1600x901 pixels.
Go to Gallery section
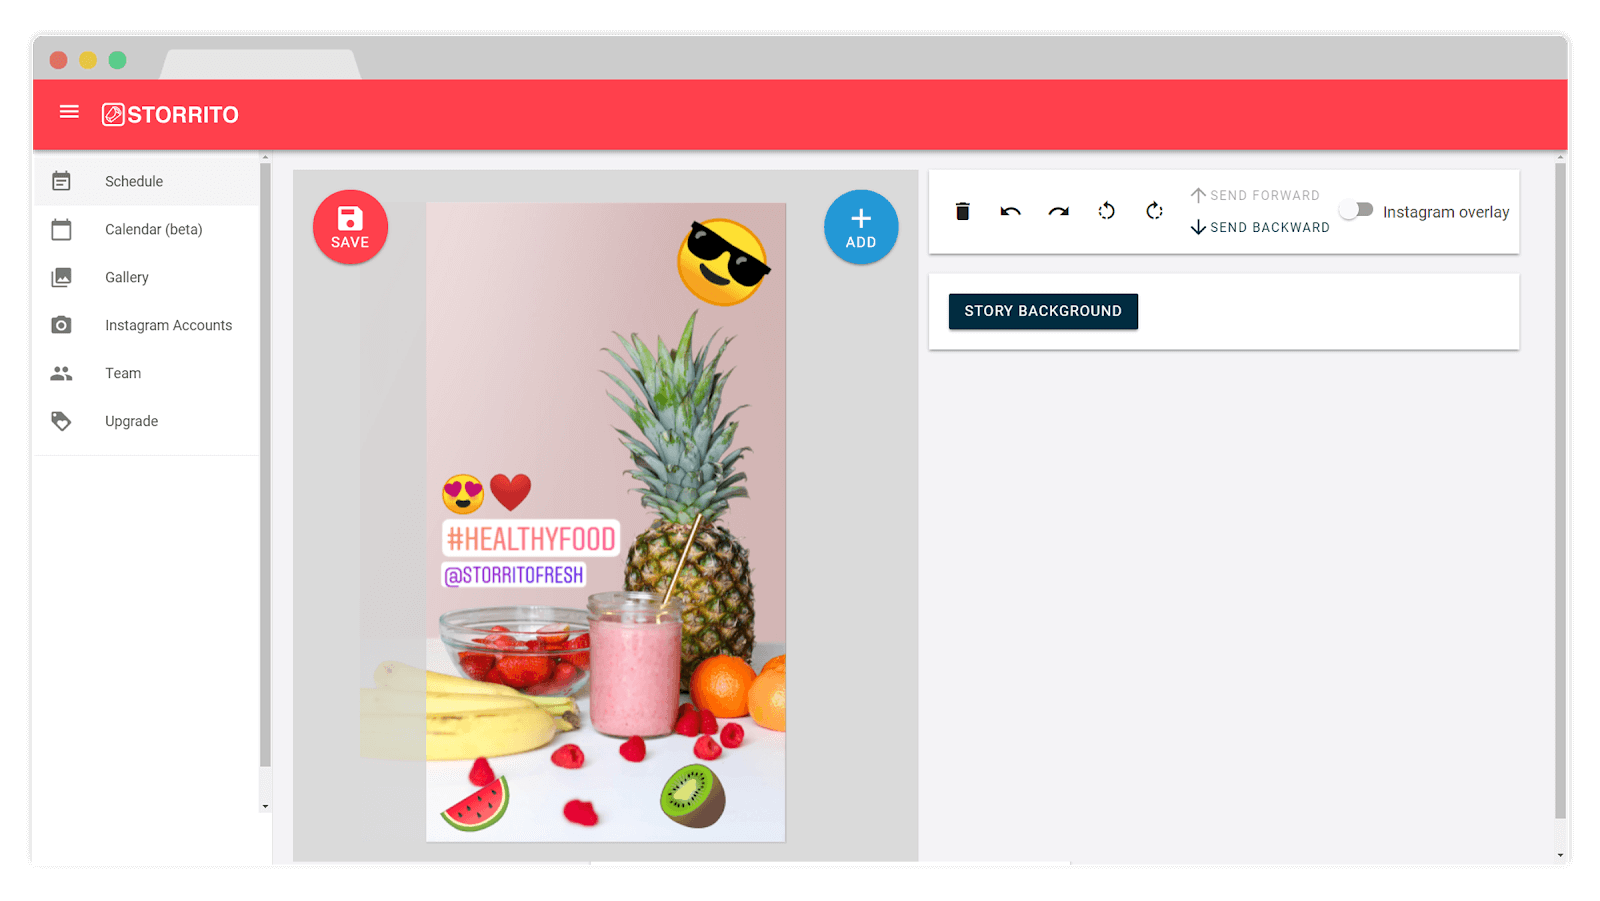pos(146,277)
